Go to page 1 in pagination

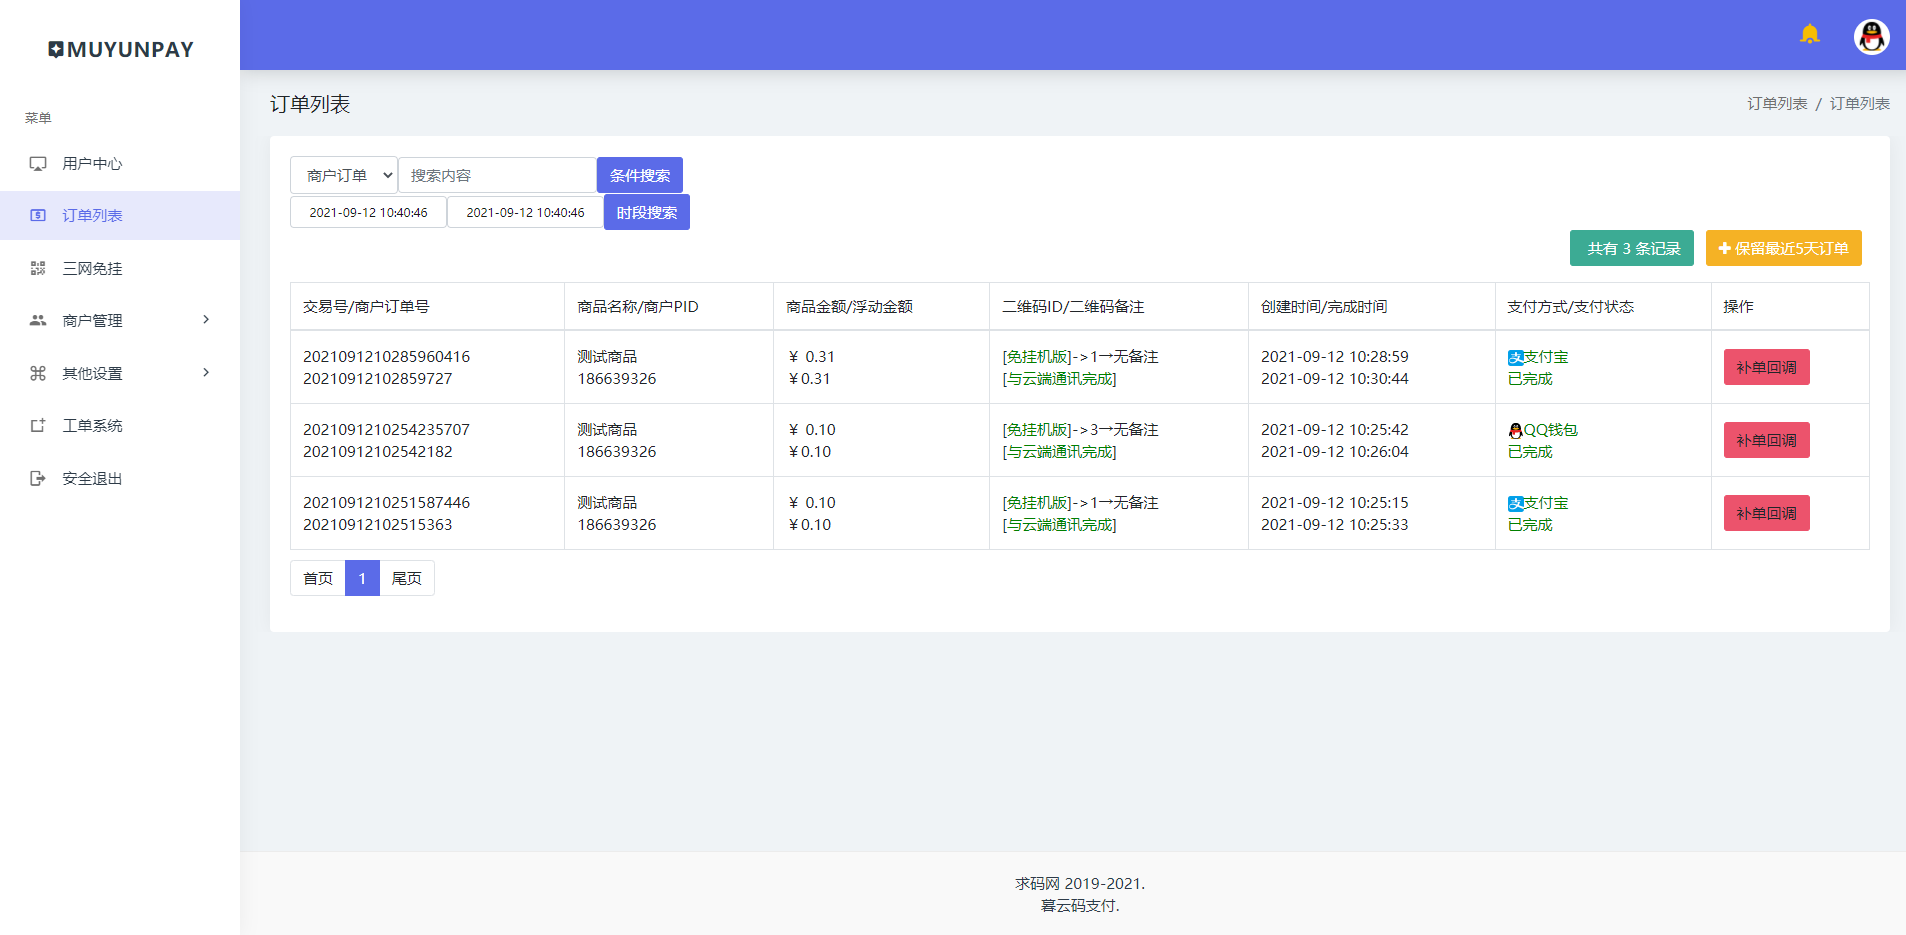[362, 578]
